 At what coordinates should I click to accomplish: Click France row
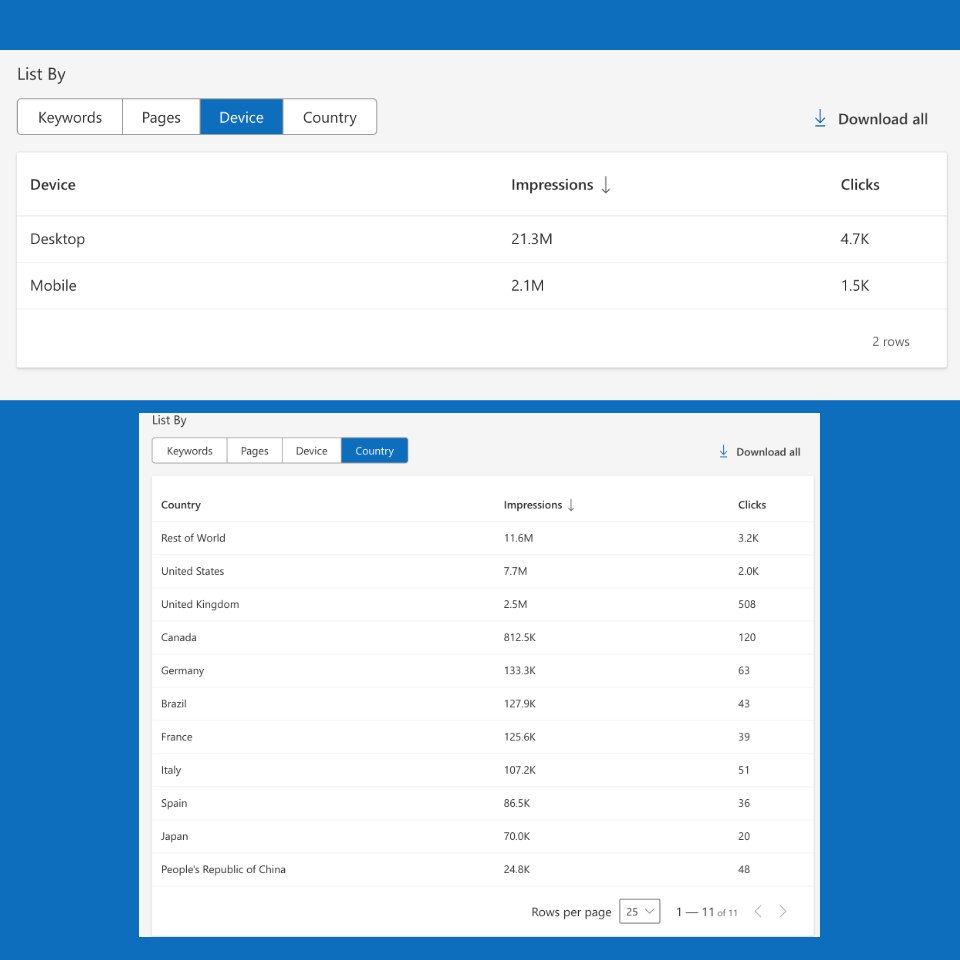482,737
